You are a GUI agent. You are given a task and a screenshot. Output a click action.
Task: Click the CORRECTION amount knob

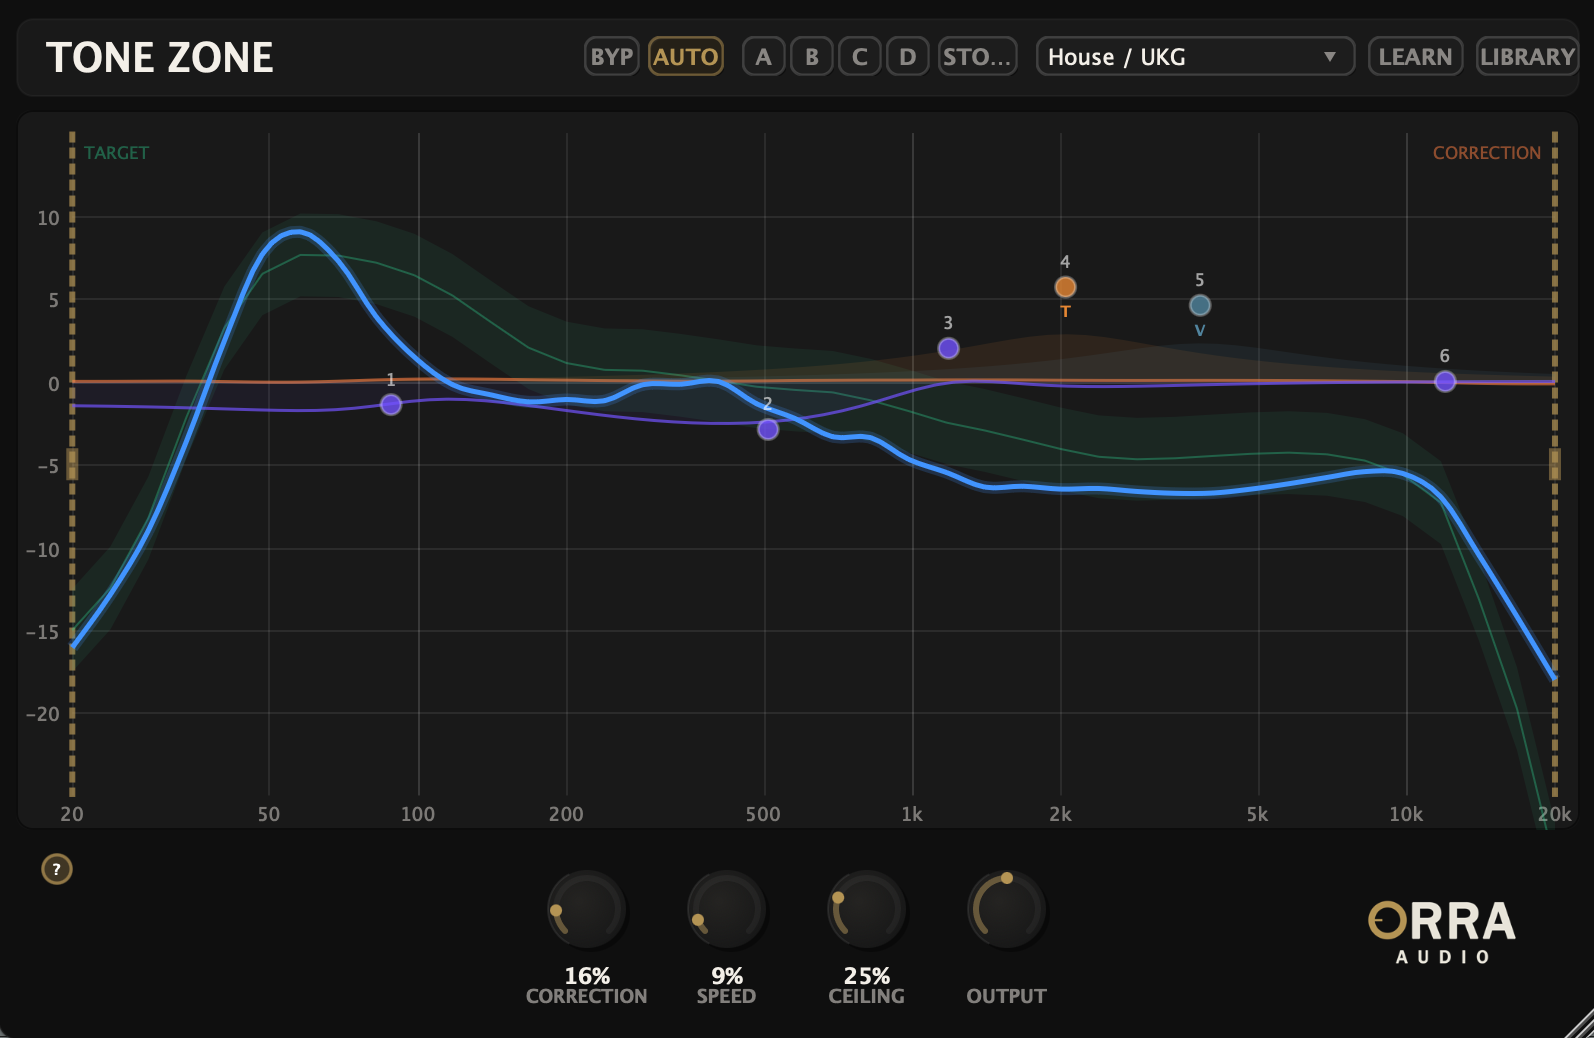tap(586, 910)
